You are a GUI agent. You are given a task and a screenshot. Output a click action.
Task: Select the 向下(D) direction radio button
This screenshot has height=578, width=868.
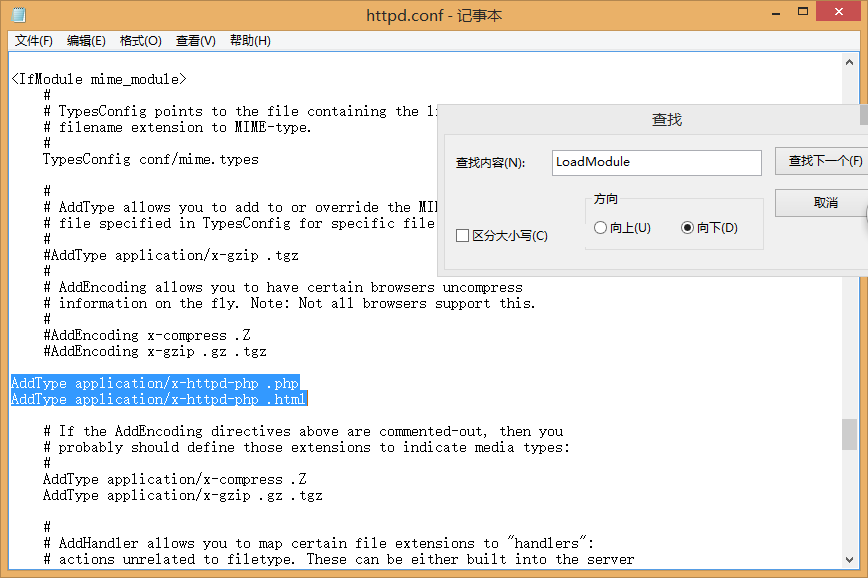tap(687, 228)
